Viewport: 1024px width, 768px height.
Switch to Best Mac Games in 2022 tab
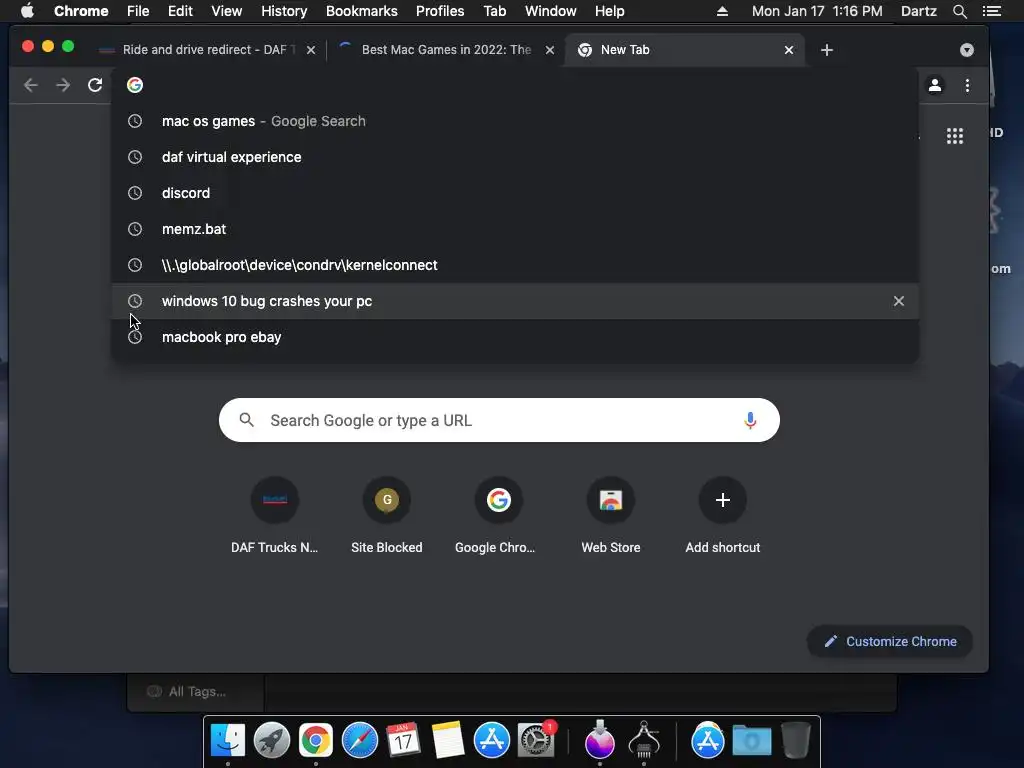point(444,50)
